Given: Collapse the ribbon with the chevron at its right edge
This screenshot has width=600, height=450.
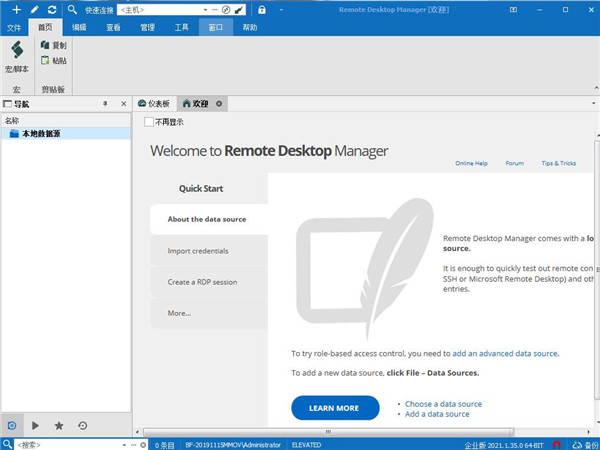Looking at the screenshot, I should (596, 88).
